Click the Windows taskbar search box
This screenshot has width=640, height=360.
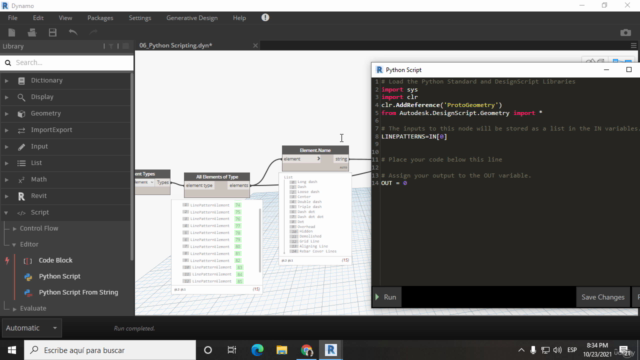pos(110,350)
